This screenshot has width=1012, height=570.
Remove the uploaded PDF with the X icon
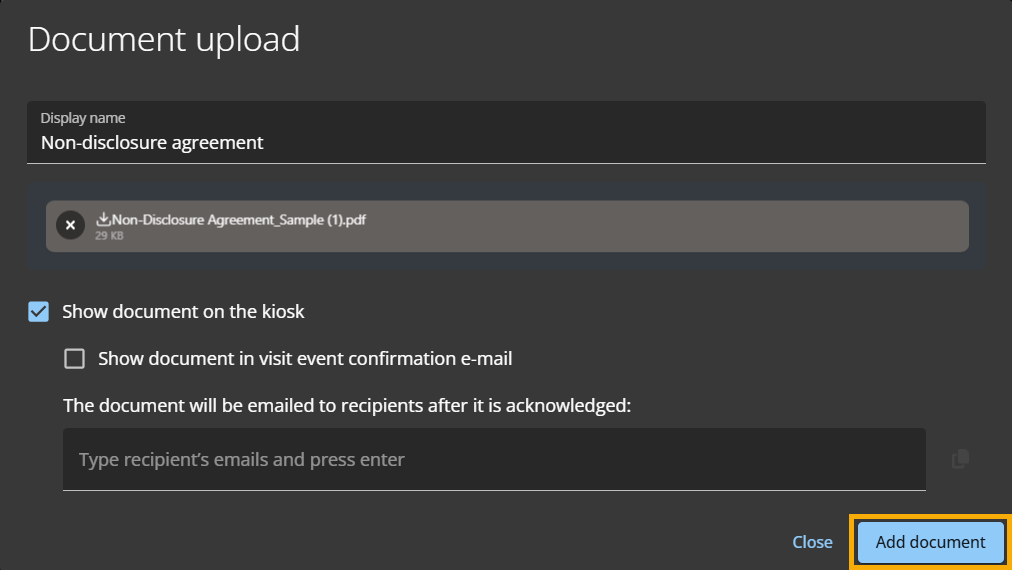tap(70, 226)
